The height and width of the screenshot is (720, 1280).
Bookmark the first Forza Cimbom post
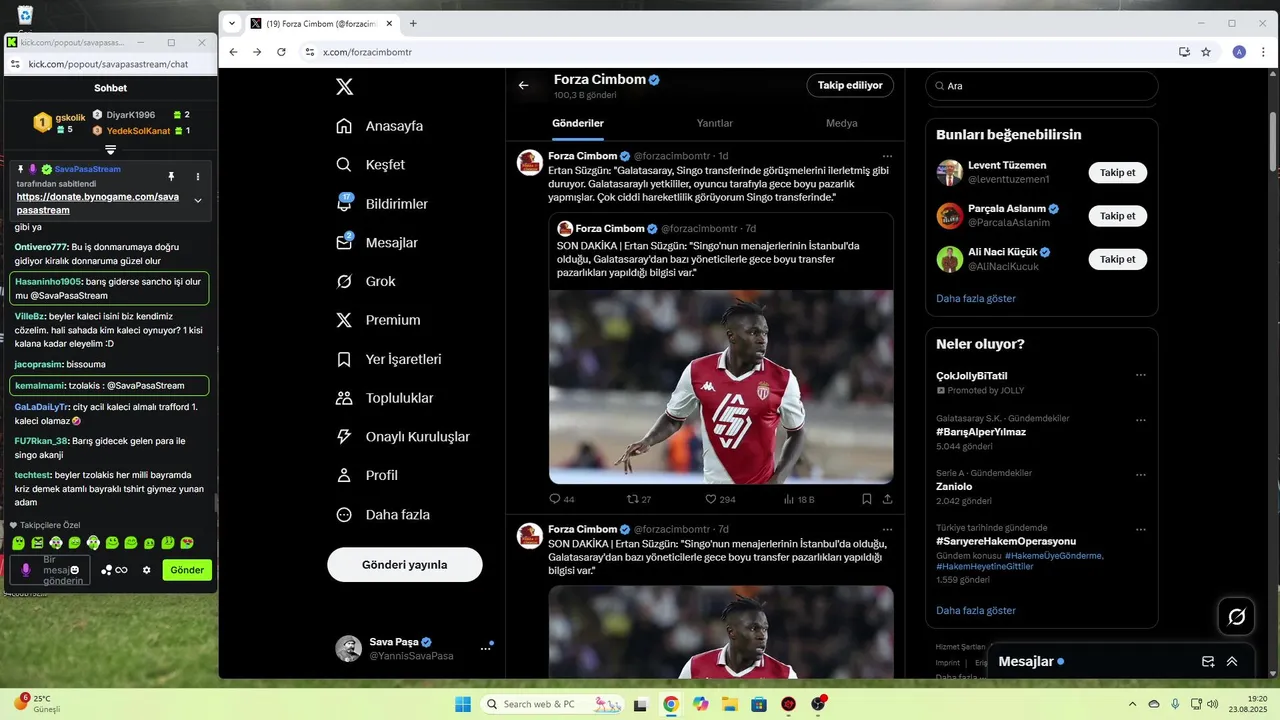coord(867,499)
